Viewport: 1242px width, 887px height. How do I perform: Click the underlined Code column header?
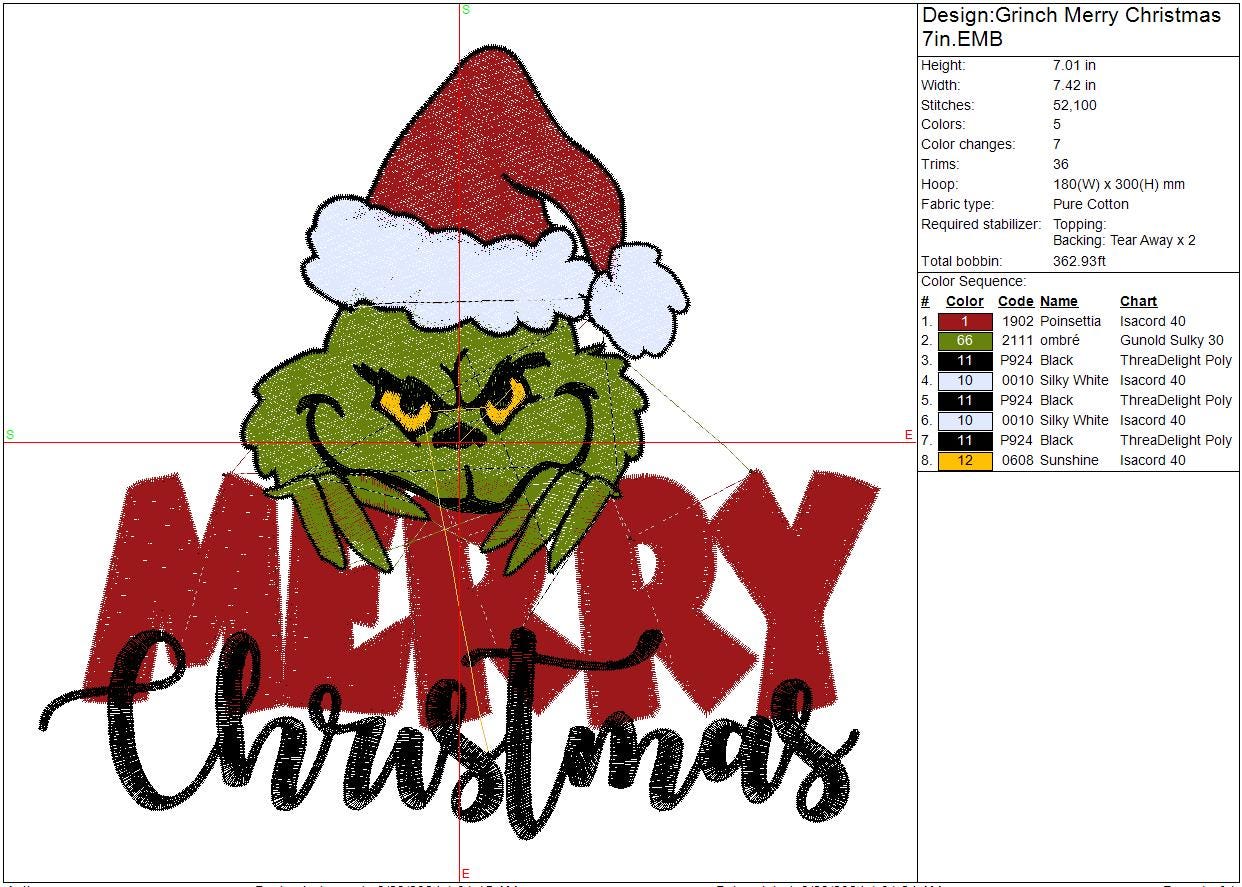pos(1015,301)
